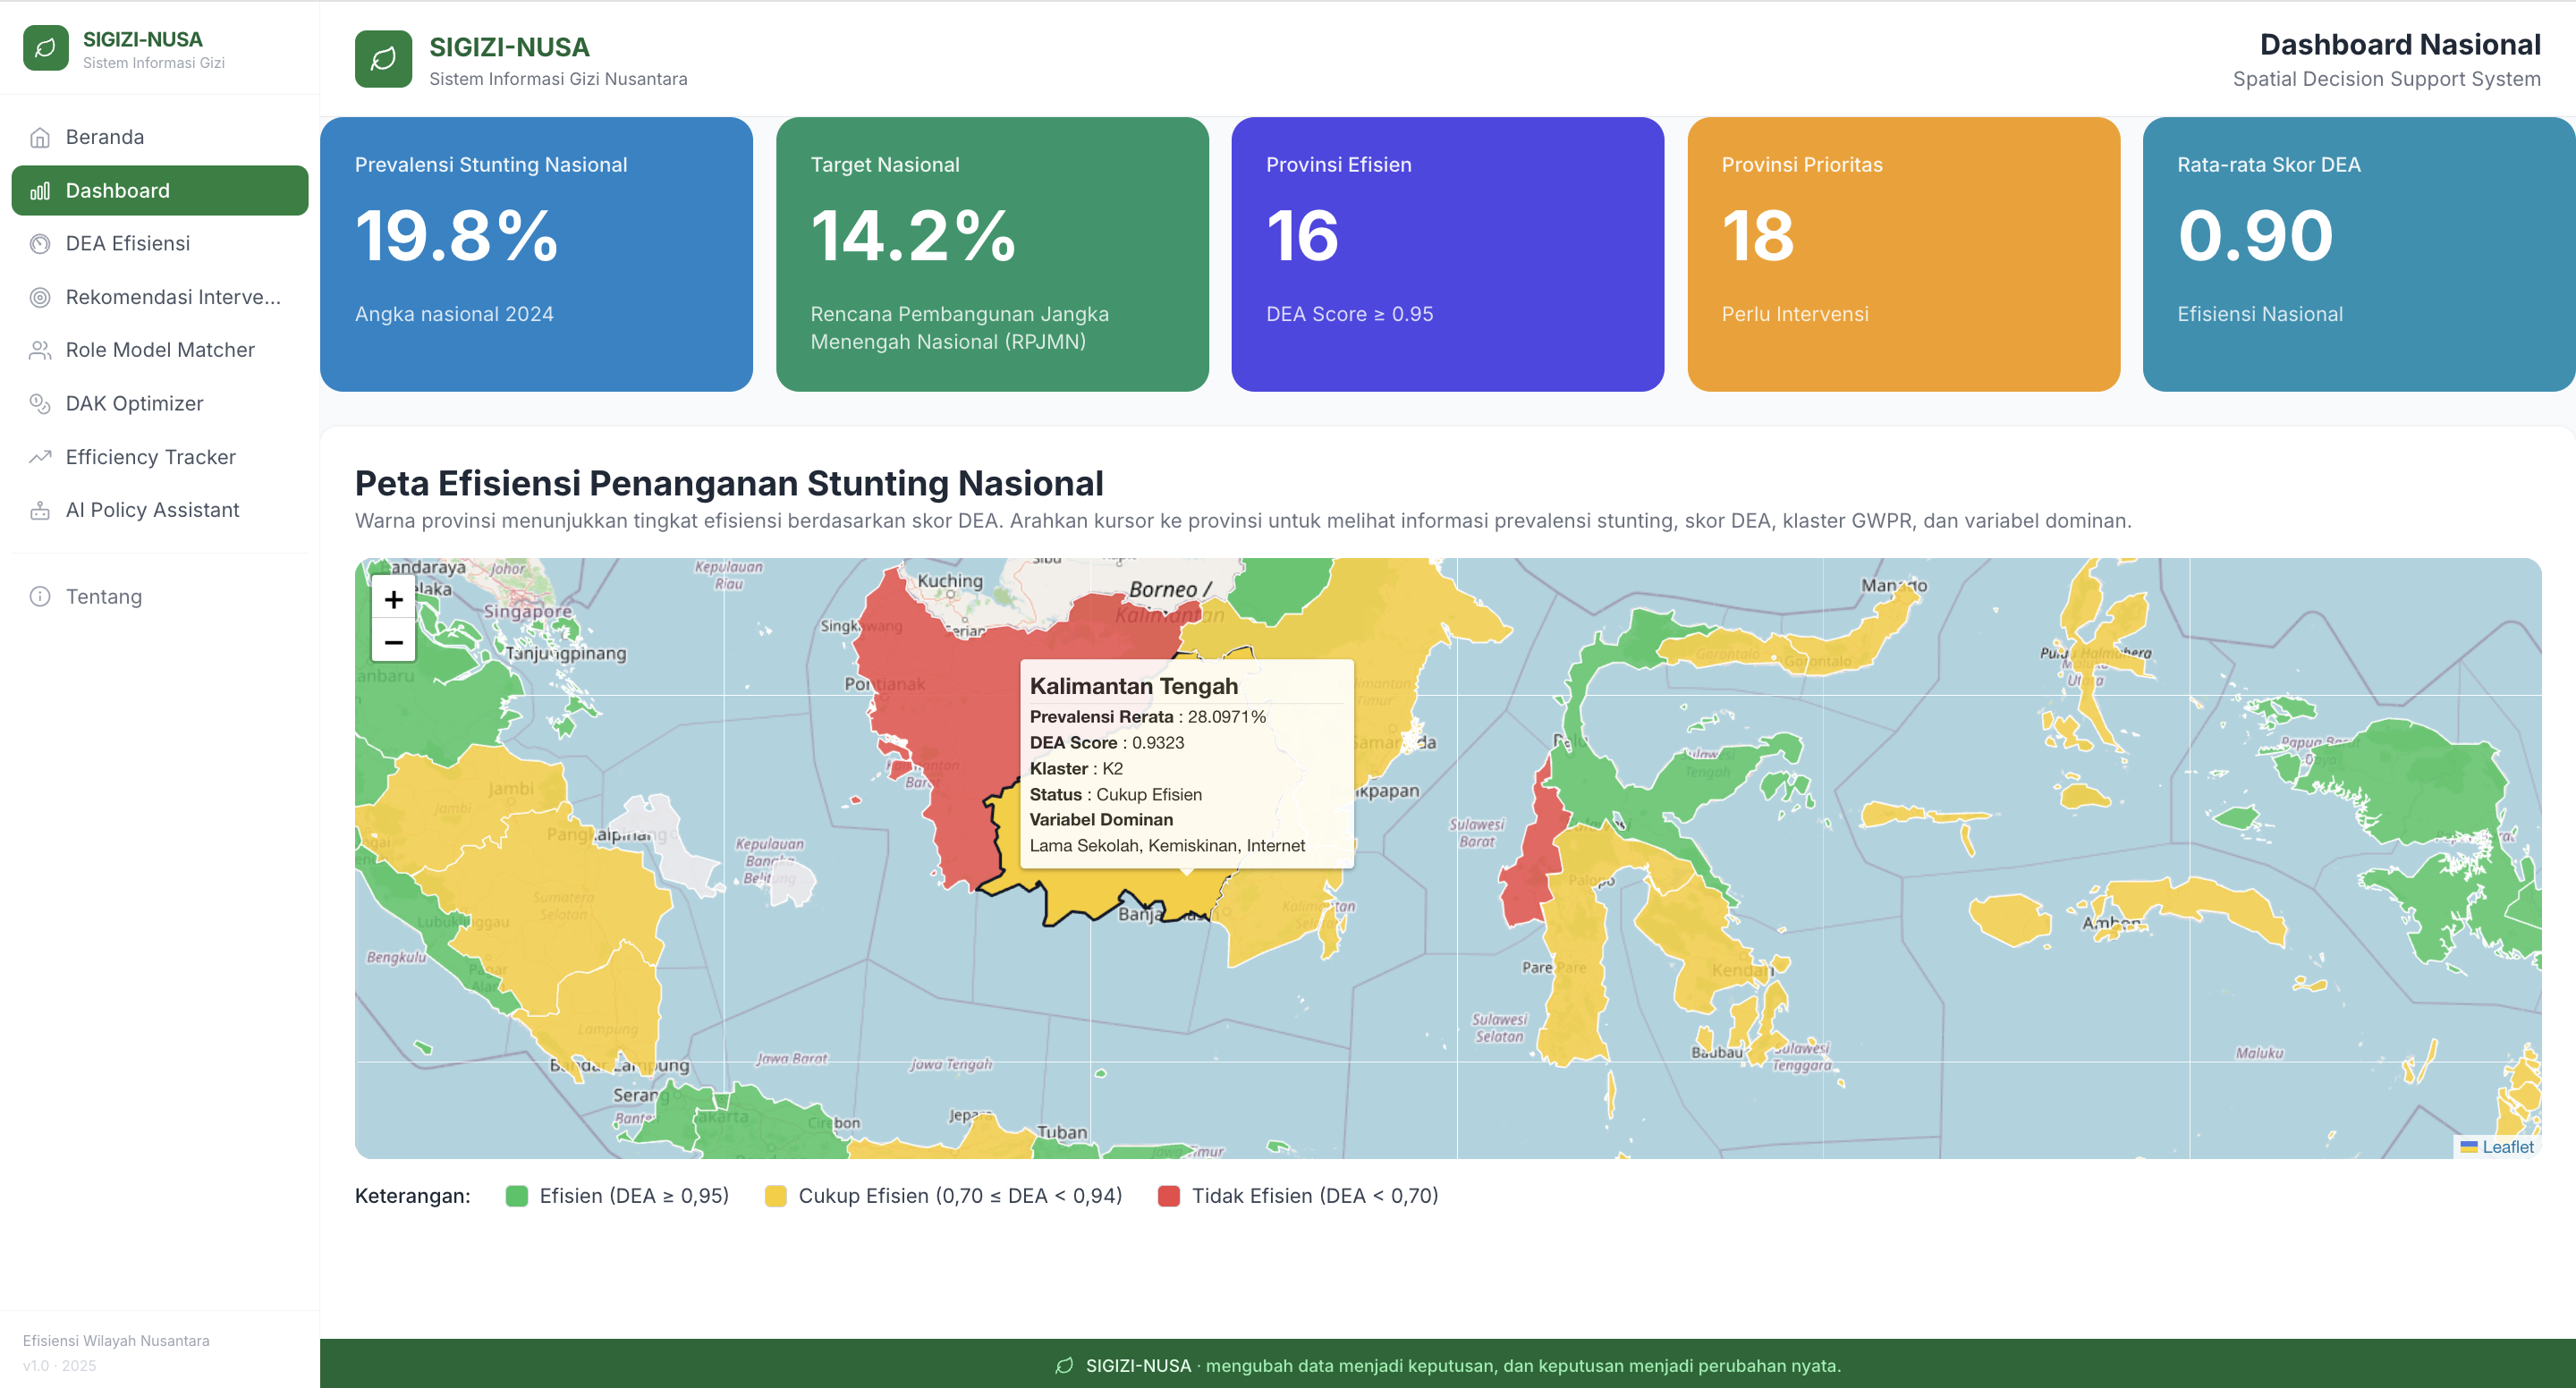This screenshot has width=2576, height=1388.
Task: Open the Tentang page
Action: (160, 597)
